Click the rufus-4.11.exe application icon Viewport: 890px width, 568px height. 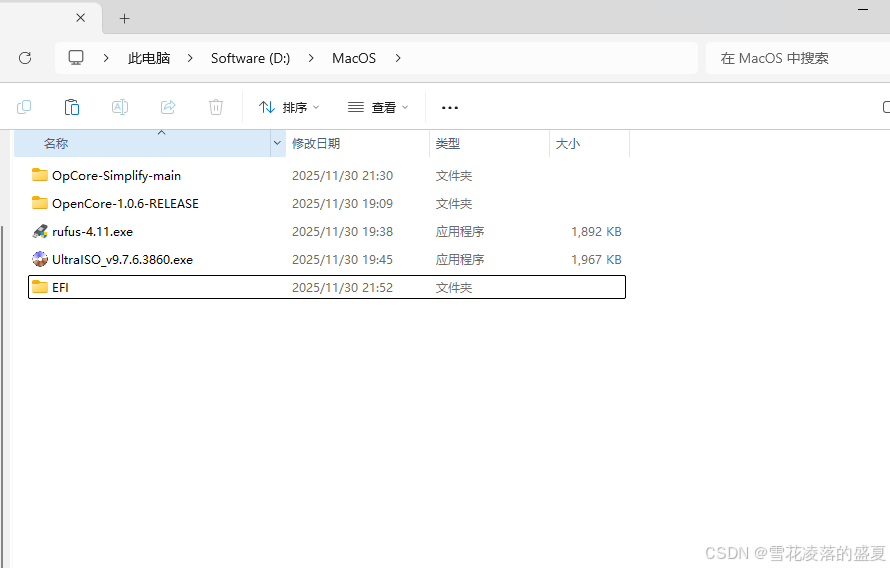pyautogui.click(x=40, y=231)
